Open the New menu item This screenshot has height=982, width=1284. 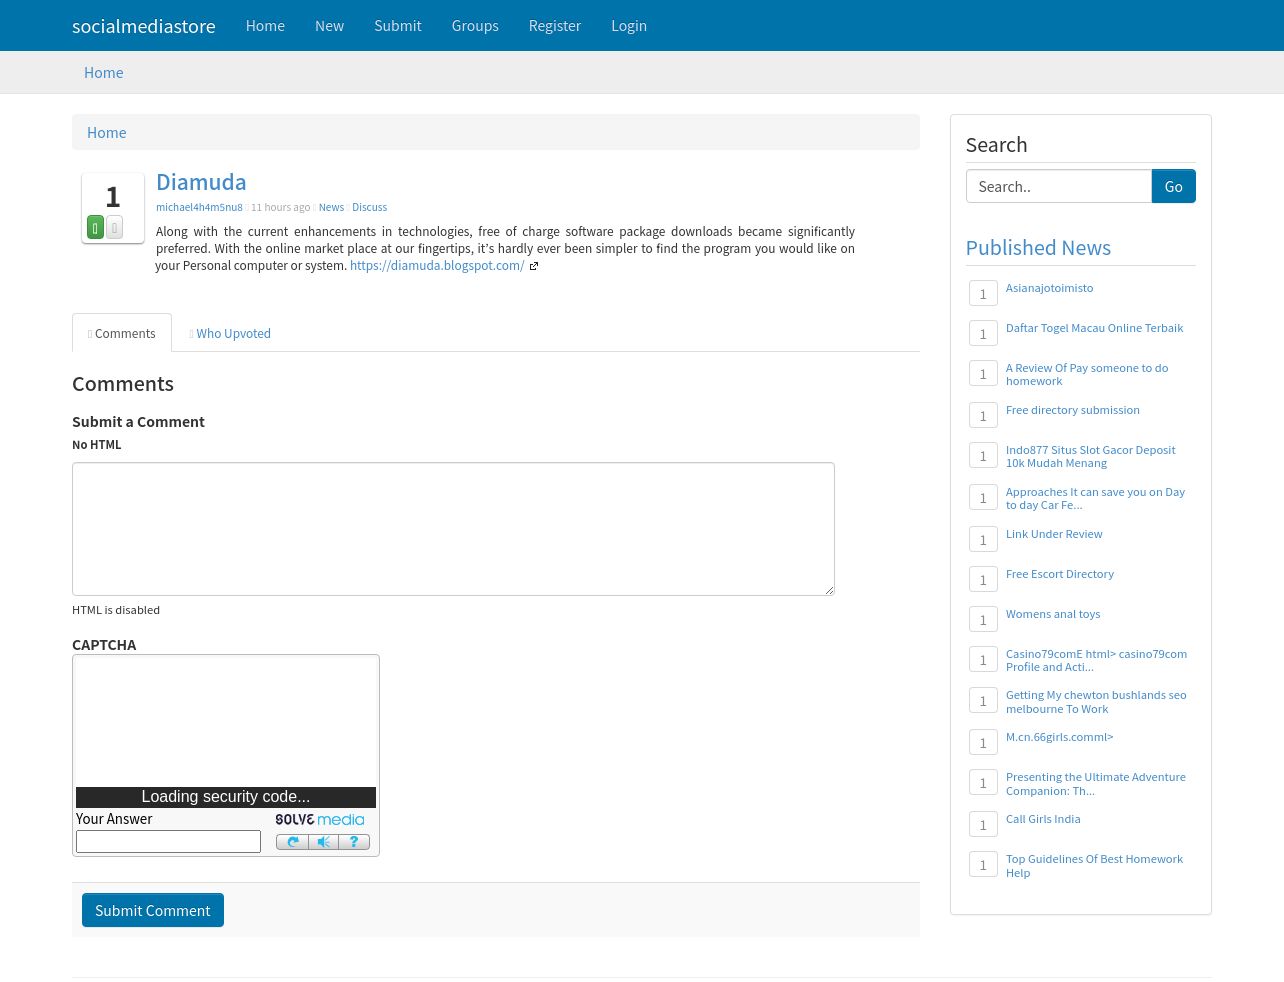coord(329,26)
